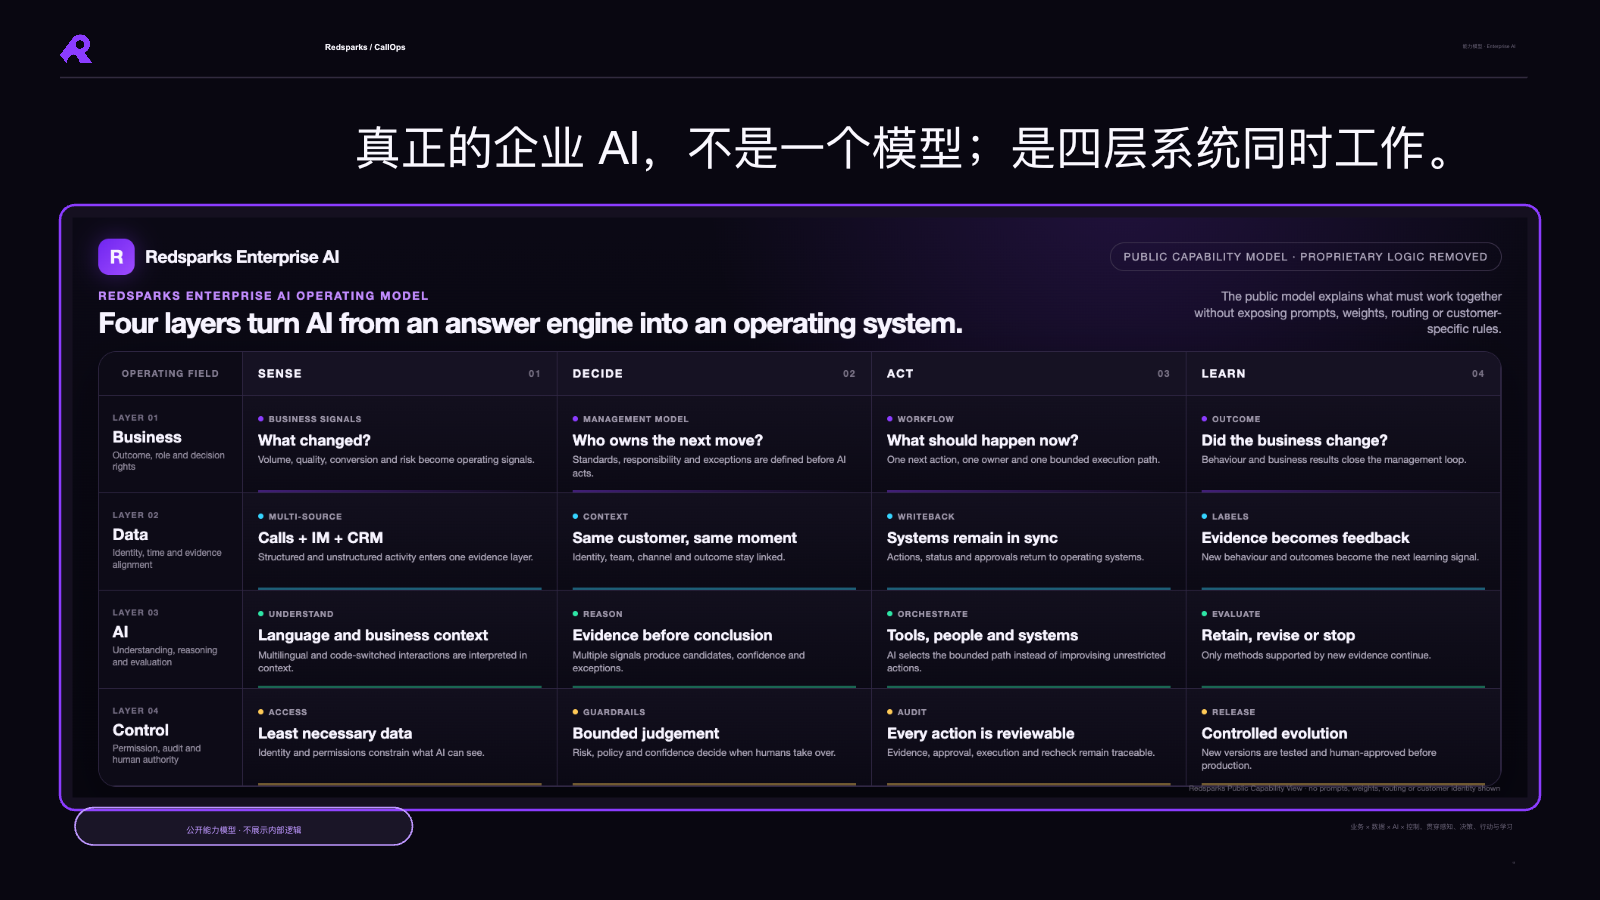Click 'Only methods supported by new evidence continue.'
Screen dimensions: 1600x900
point(1316,655)
